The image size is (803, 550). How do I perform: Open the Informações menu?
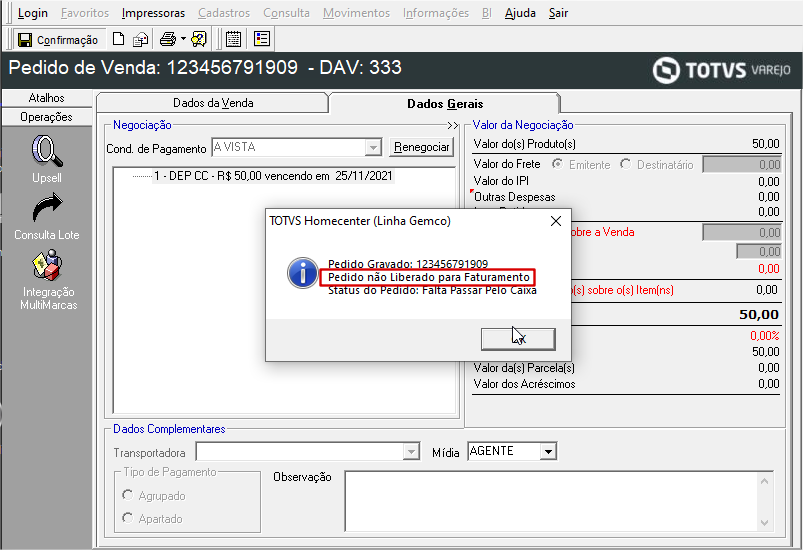click(x=435, y=13)
